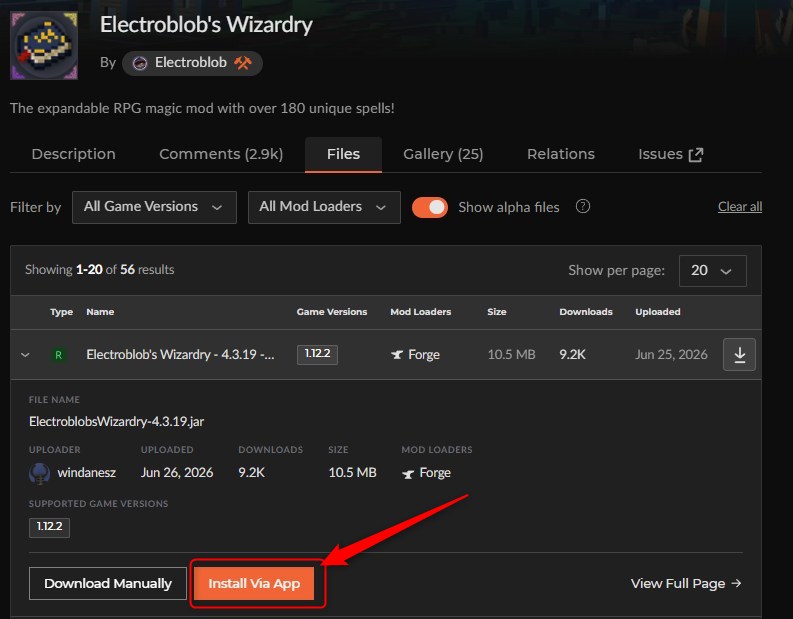Click the Electroblob's Wizardry mod logo thumbnail
The height and width of the screenshot is (619, 793).
[44, 46]
